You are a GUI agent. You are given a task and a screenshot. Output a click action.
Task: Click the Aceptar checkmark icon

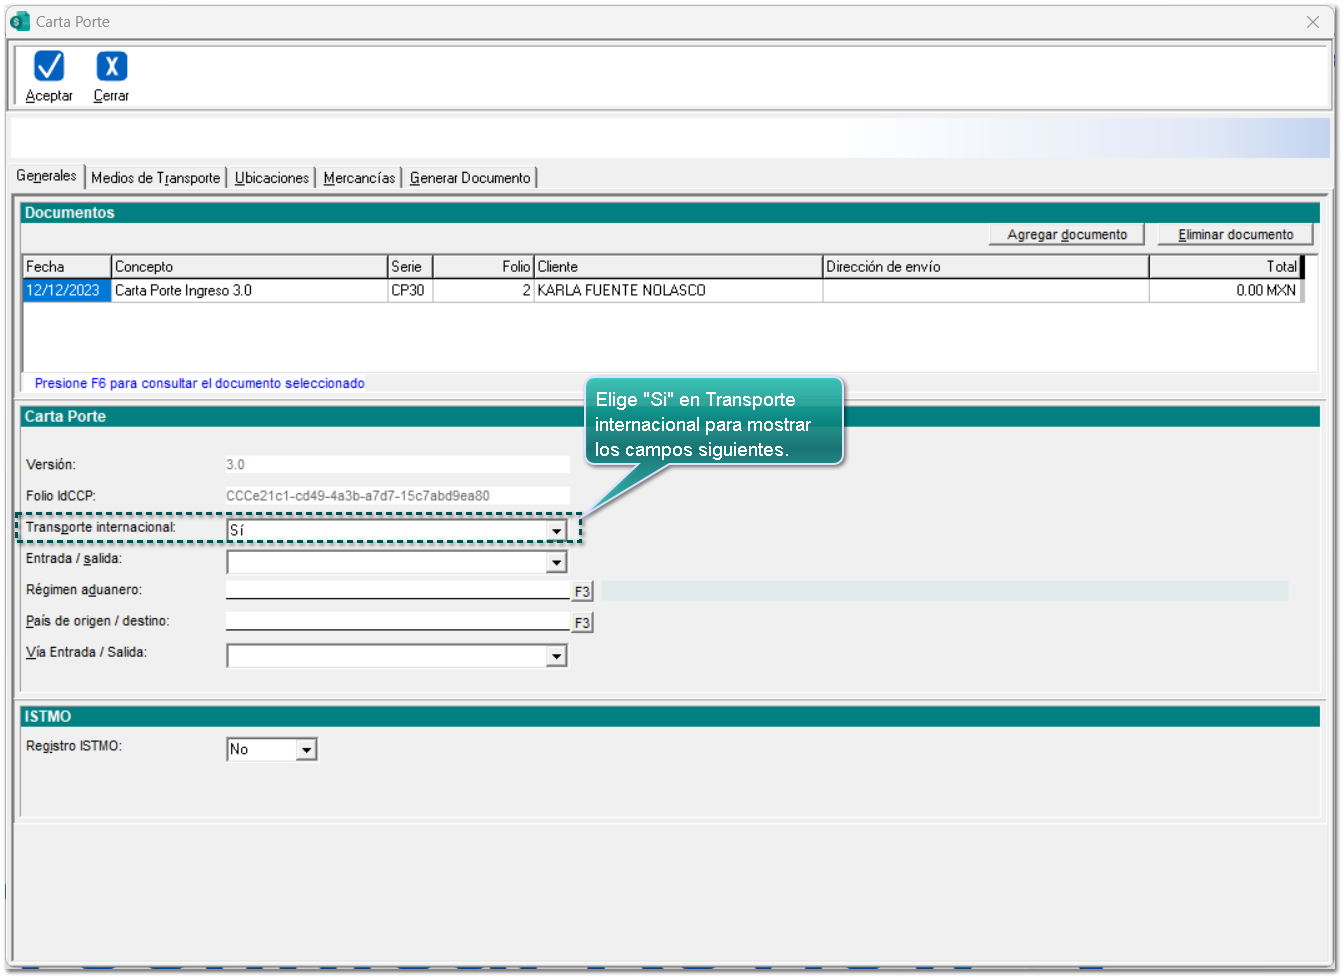(49, 67)
